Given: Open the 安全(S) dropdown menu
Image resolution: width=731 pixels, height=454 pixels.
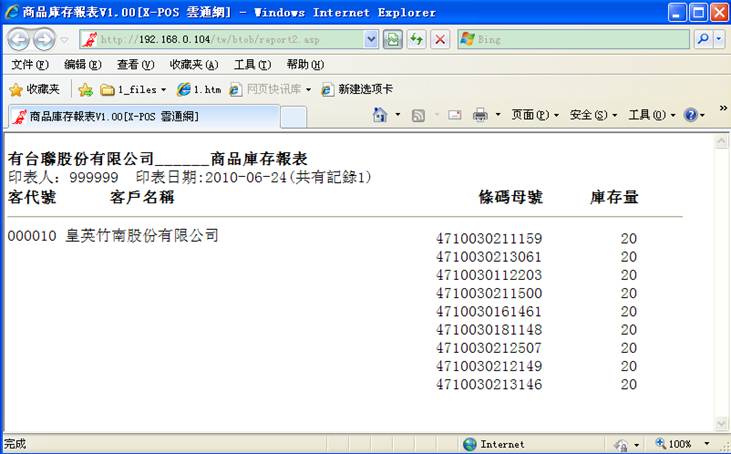Looking at the screenshot, I should tap(593, 115).
